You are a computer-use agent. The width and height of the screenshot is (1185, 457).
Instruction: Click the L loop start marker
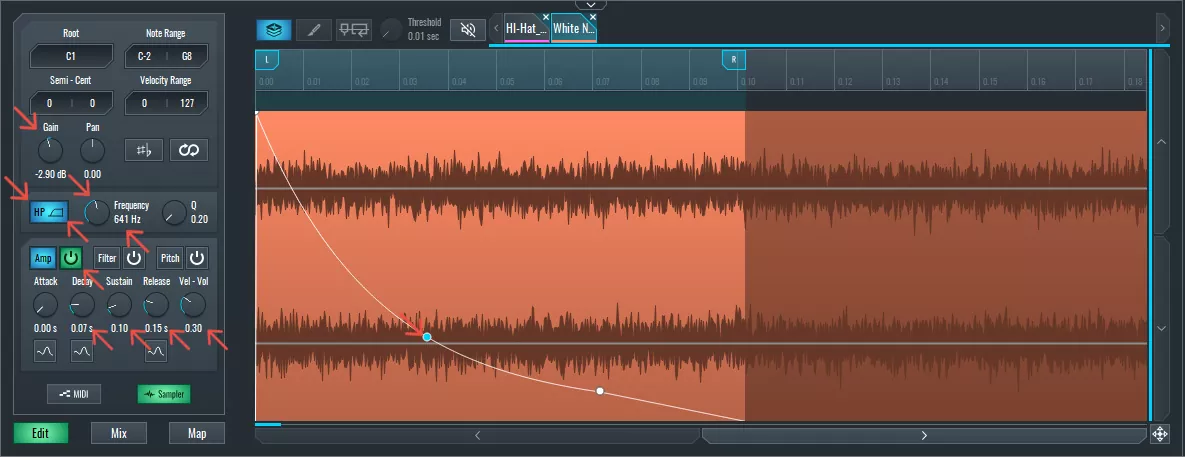267,60
